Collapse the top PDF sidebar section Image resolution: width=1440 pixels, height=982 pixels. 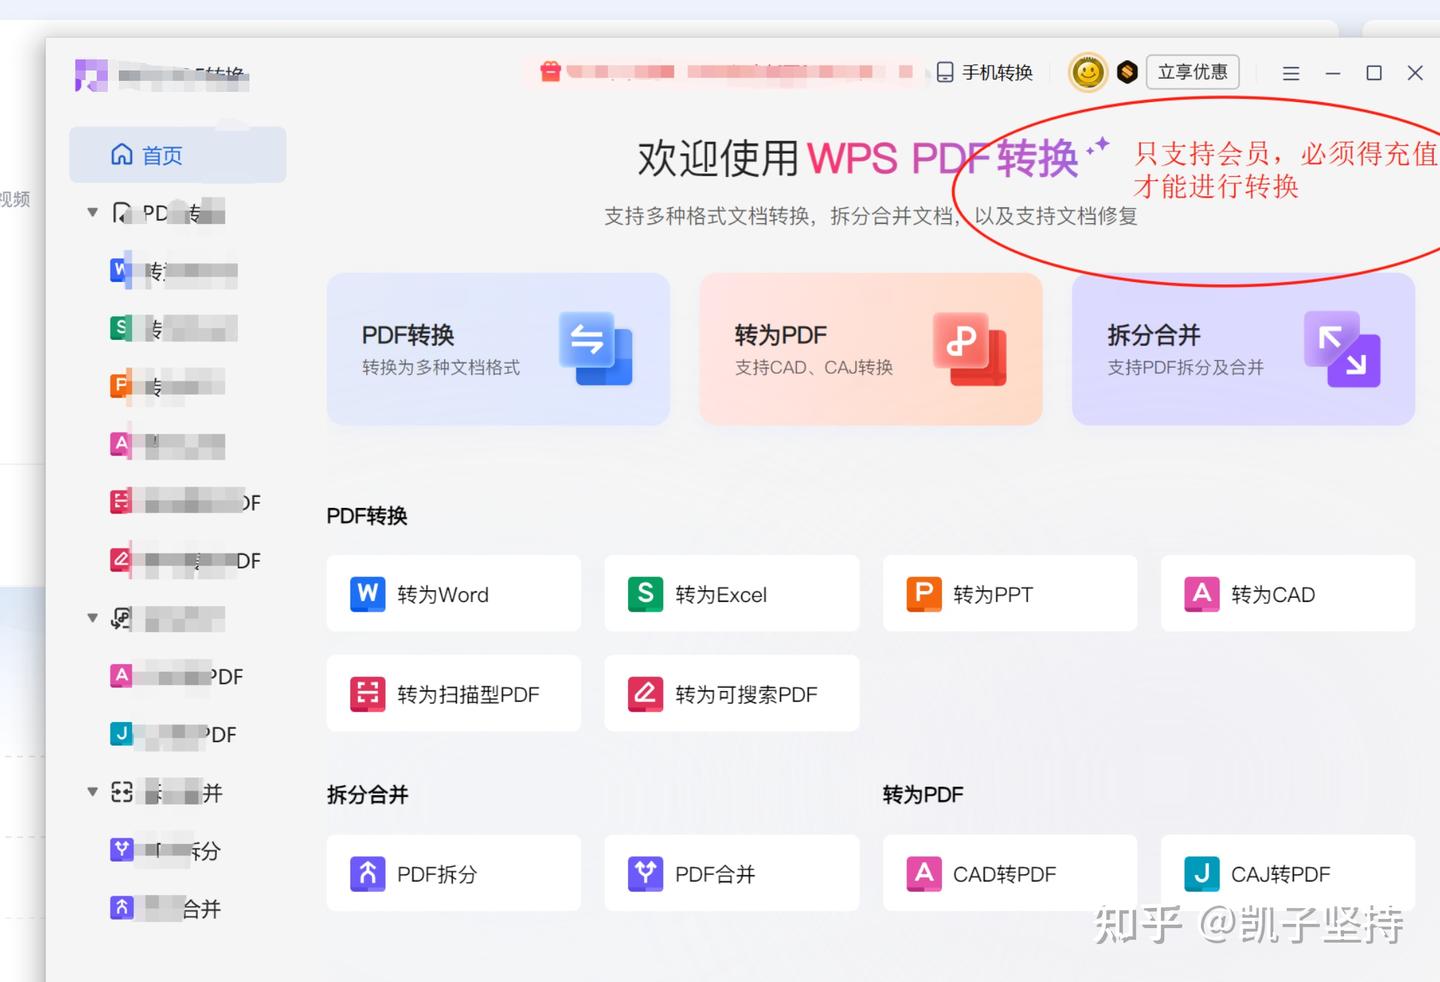click(92, 212)
